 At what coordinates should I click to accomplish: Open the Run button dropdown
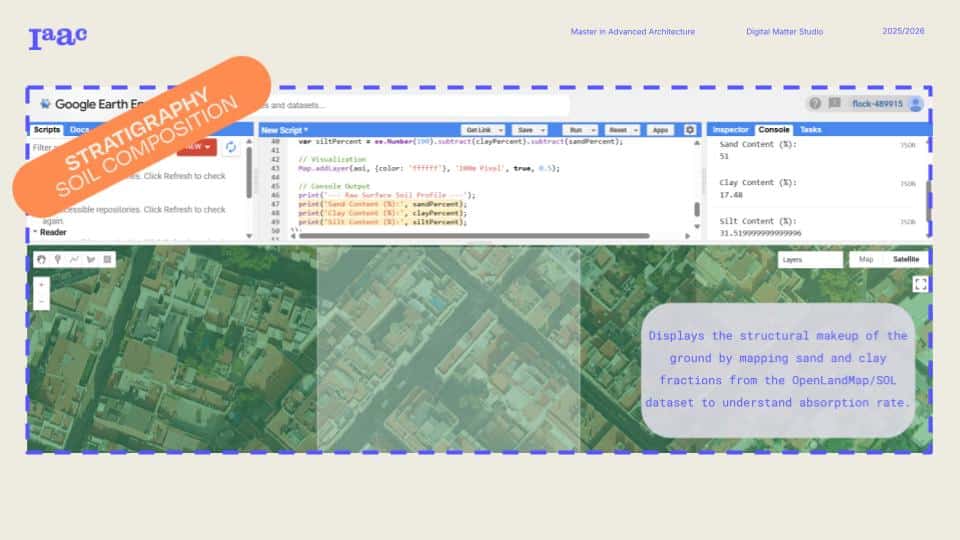[x=593, y=130]
